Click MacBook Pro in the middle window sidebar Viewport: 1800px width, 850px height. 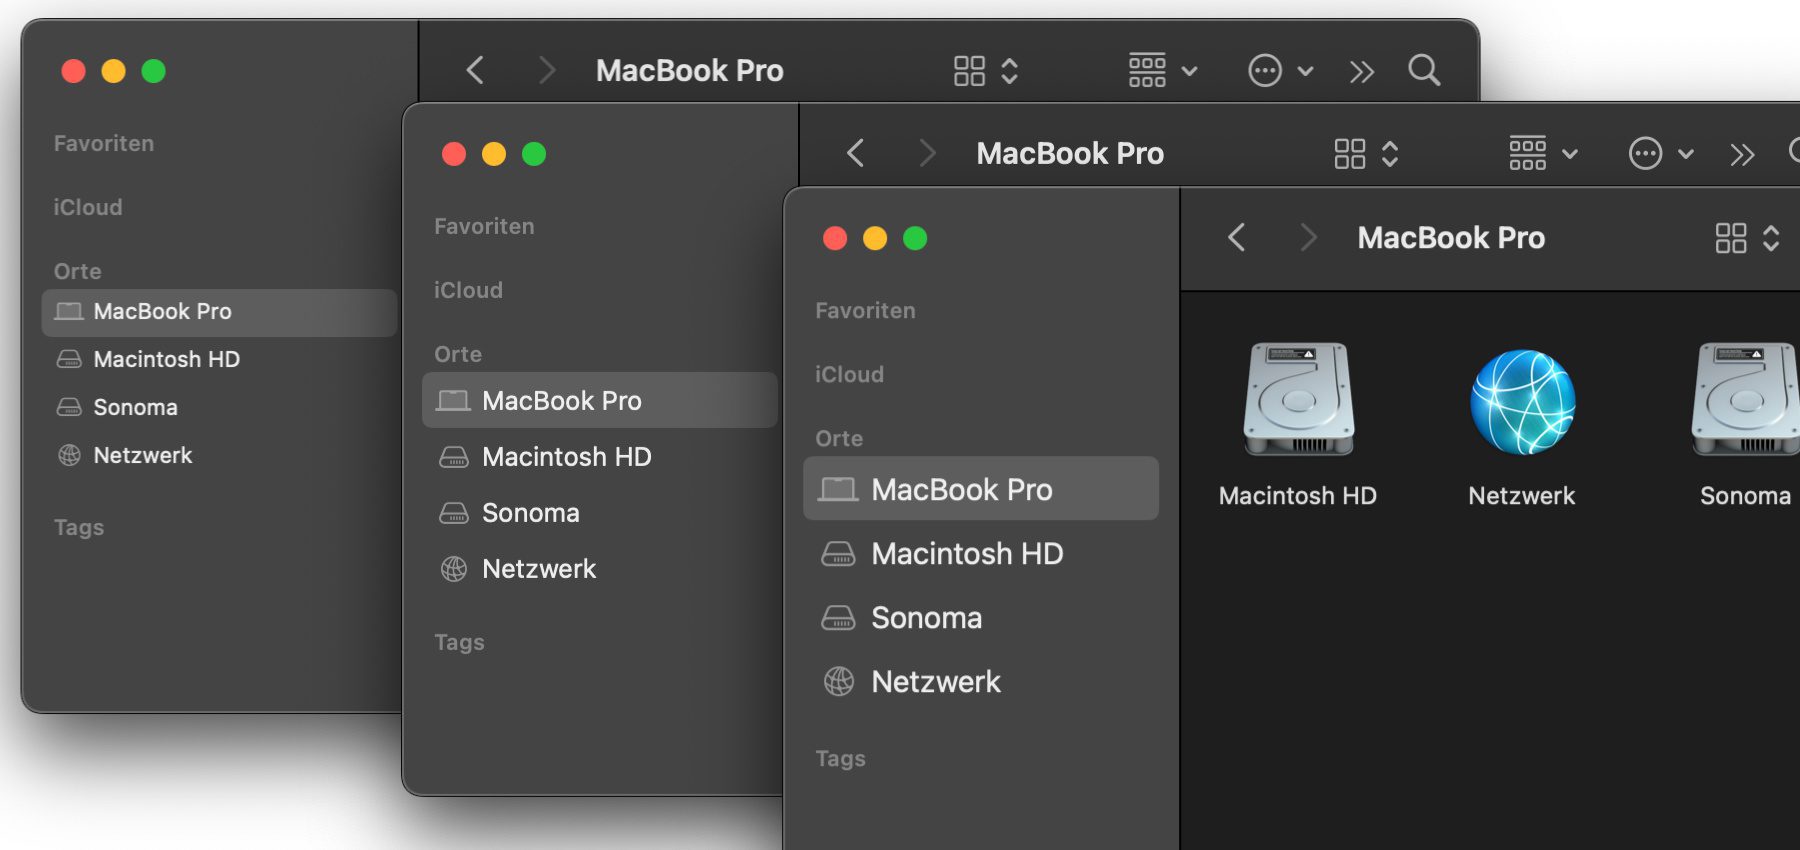tap(561, 401)
